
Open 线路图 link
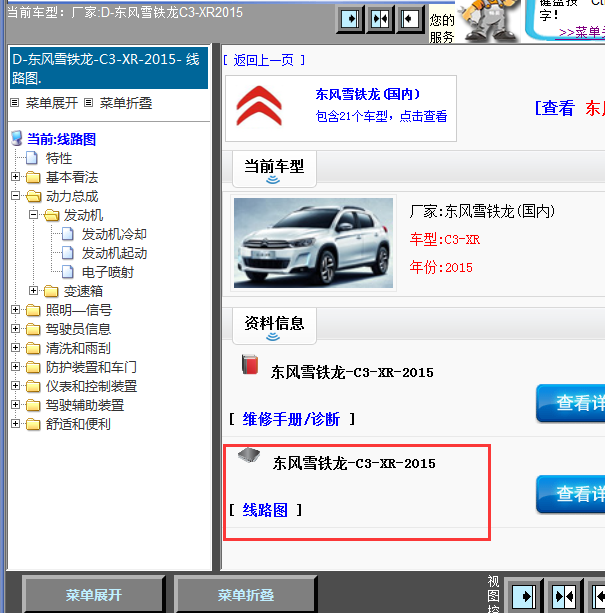pyautogui.click(x=265, y=510)
